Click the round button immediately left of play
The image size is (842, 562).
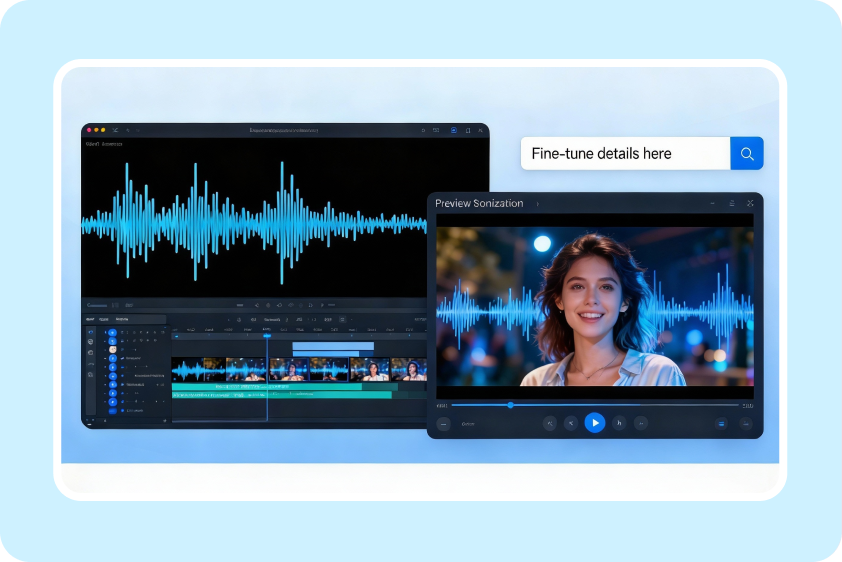(x=571, y=424)
